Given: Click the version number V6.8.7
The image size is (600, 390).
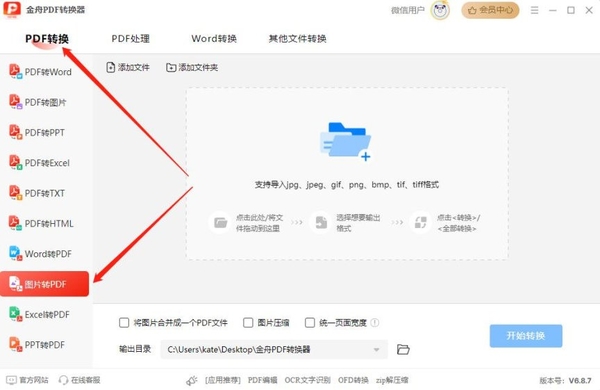Looking at the screenshot, I should [x=580, y=380].
